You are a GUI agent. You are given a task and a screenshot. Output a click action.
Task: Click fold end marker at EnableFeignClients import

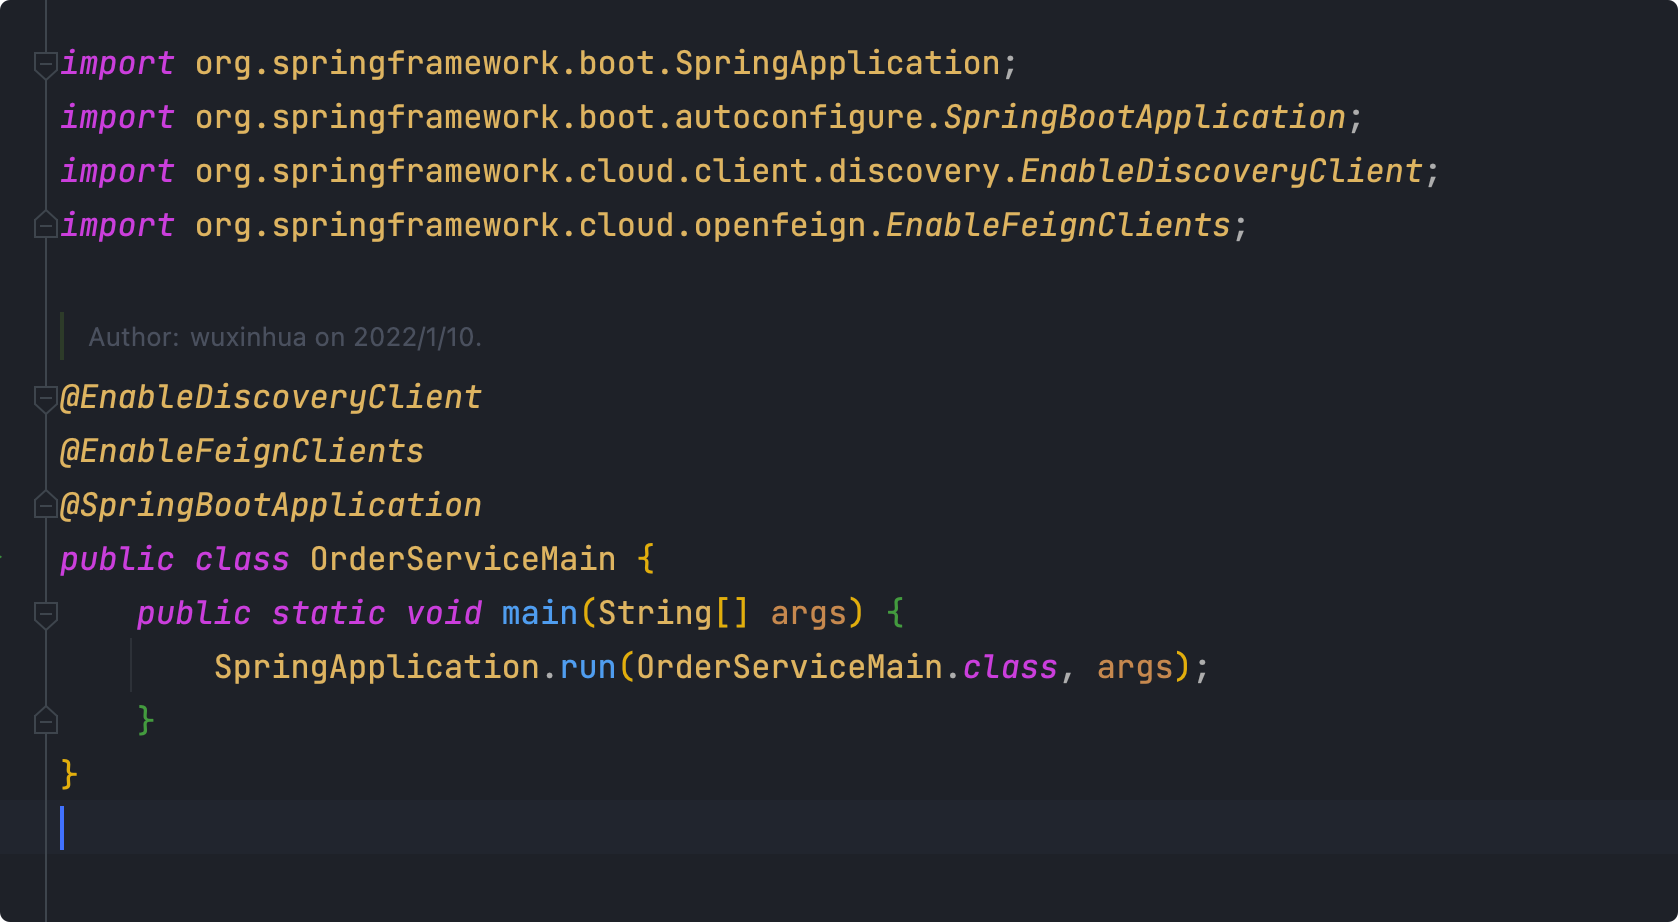tap(46, 225)
